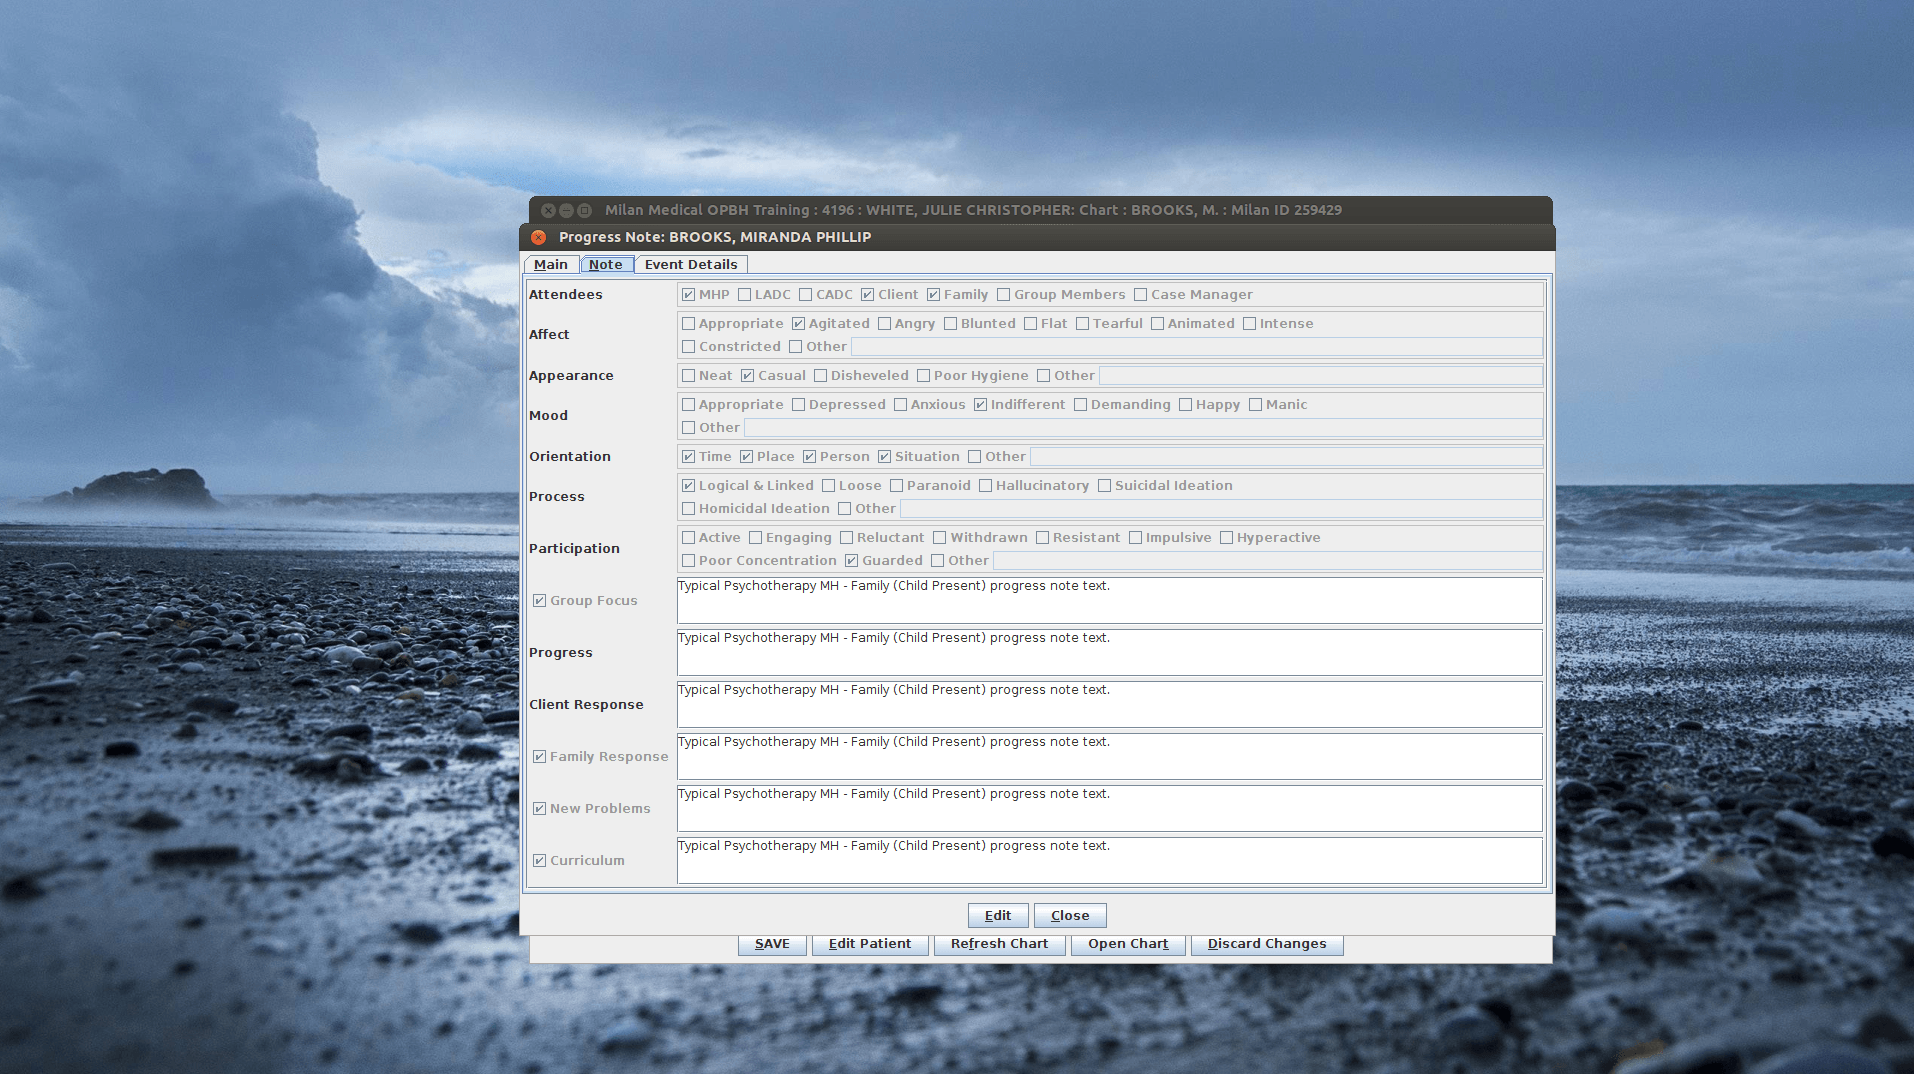
Task: Check the Demanding mood checkbox
Action: click(x=1080, y=404)
